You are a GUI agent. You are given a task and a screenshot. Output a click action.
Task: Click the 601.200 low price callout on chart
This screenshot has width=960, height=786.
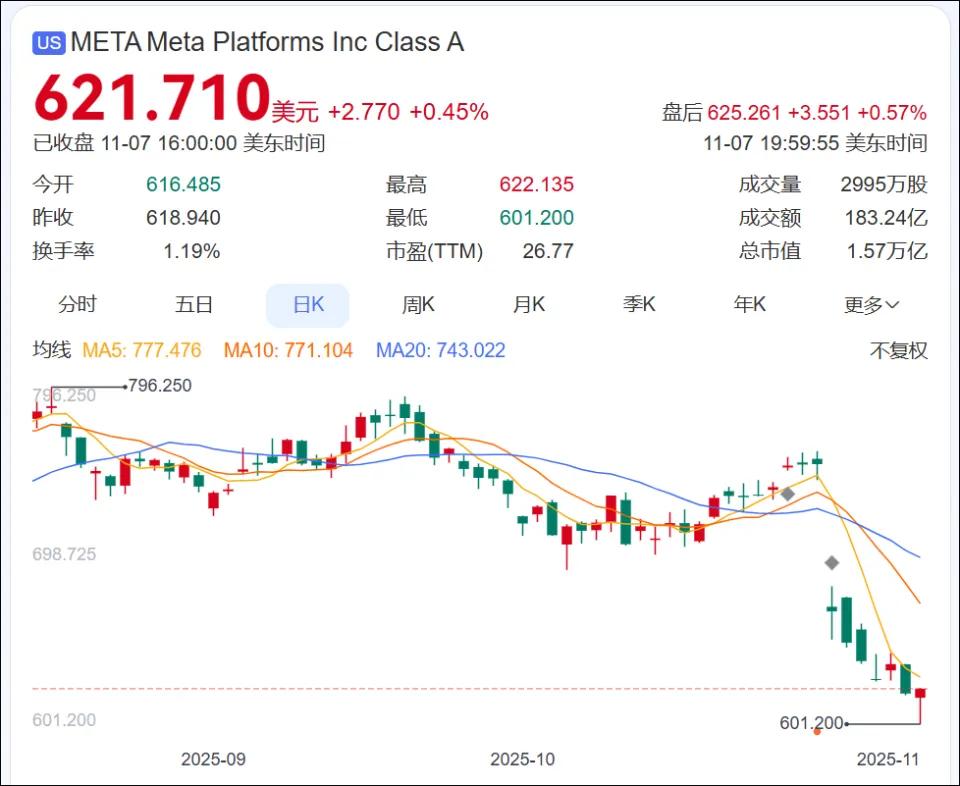click(x=811, y=723)
